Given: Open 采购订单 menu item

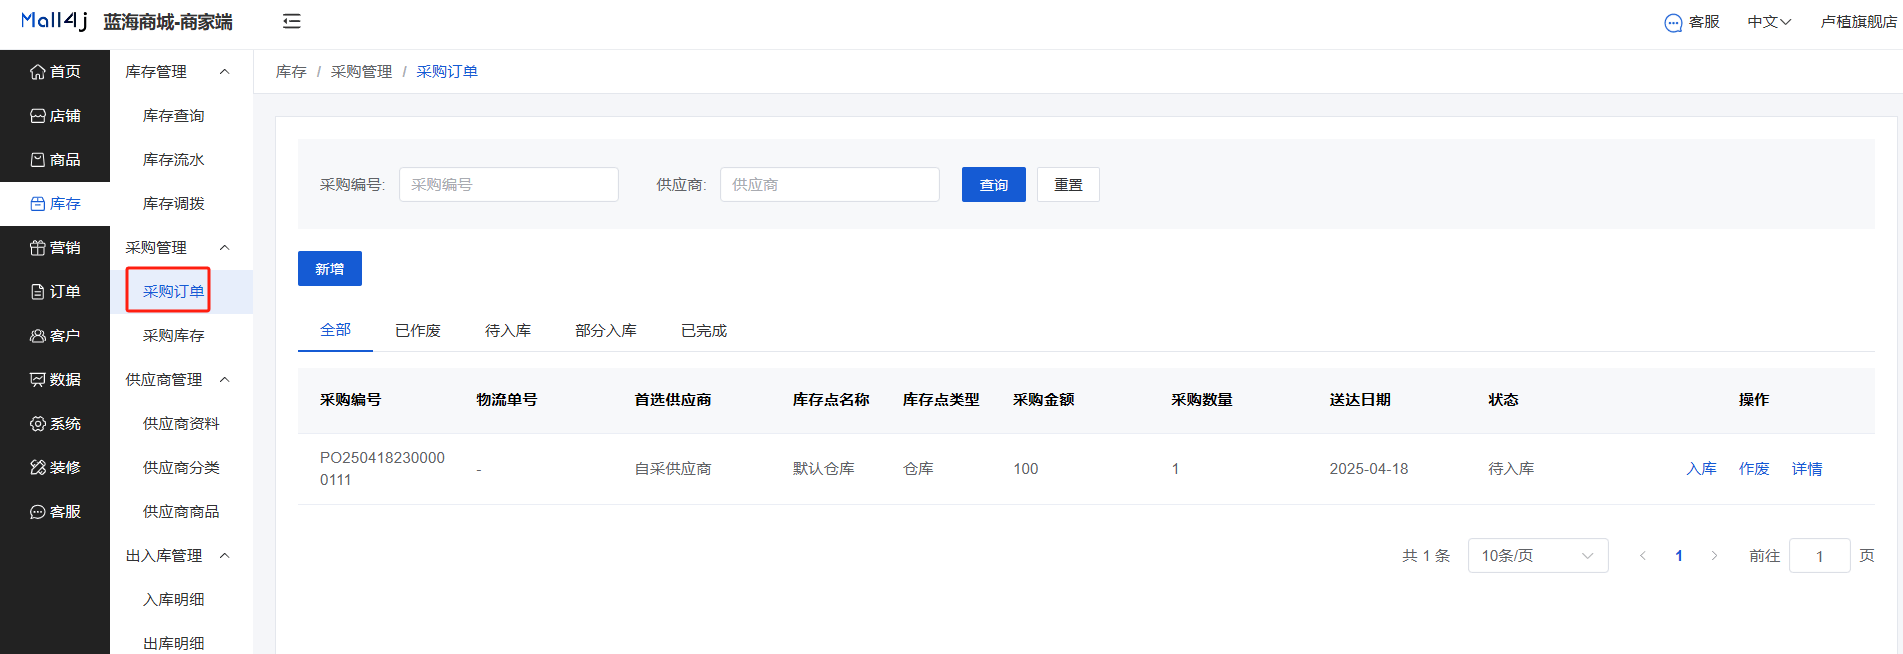Looking at the screenshot, I should point(174,292).
